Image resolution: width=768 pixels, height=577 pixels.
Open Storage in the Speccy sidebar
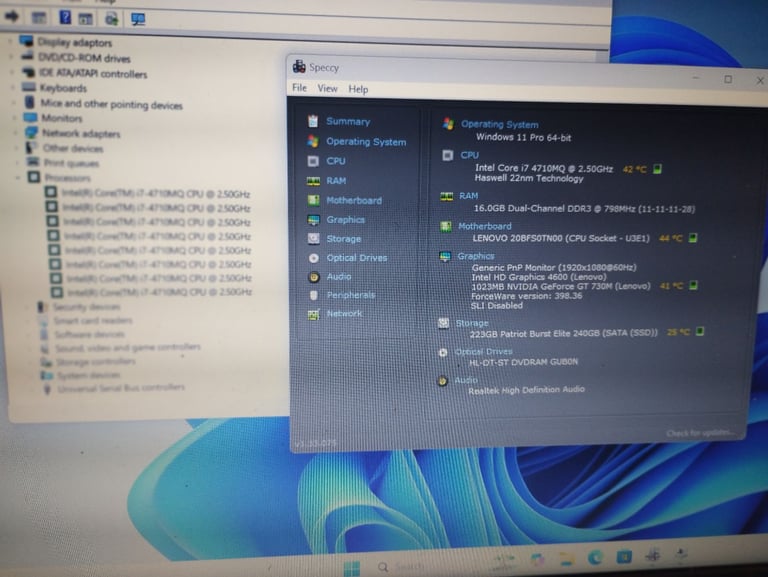coord(343,239)
